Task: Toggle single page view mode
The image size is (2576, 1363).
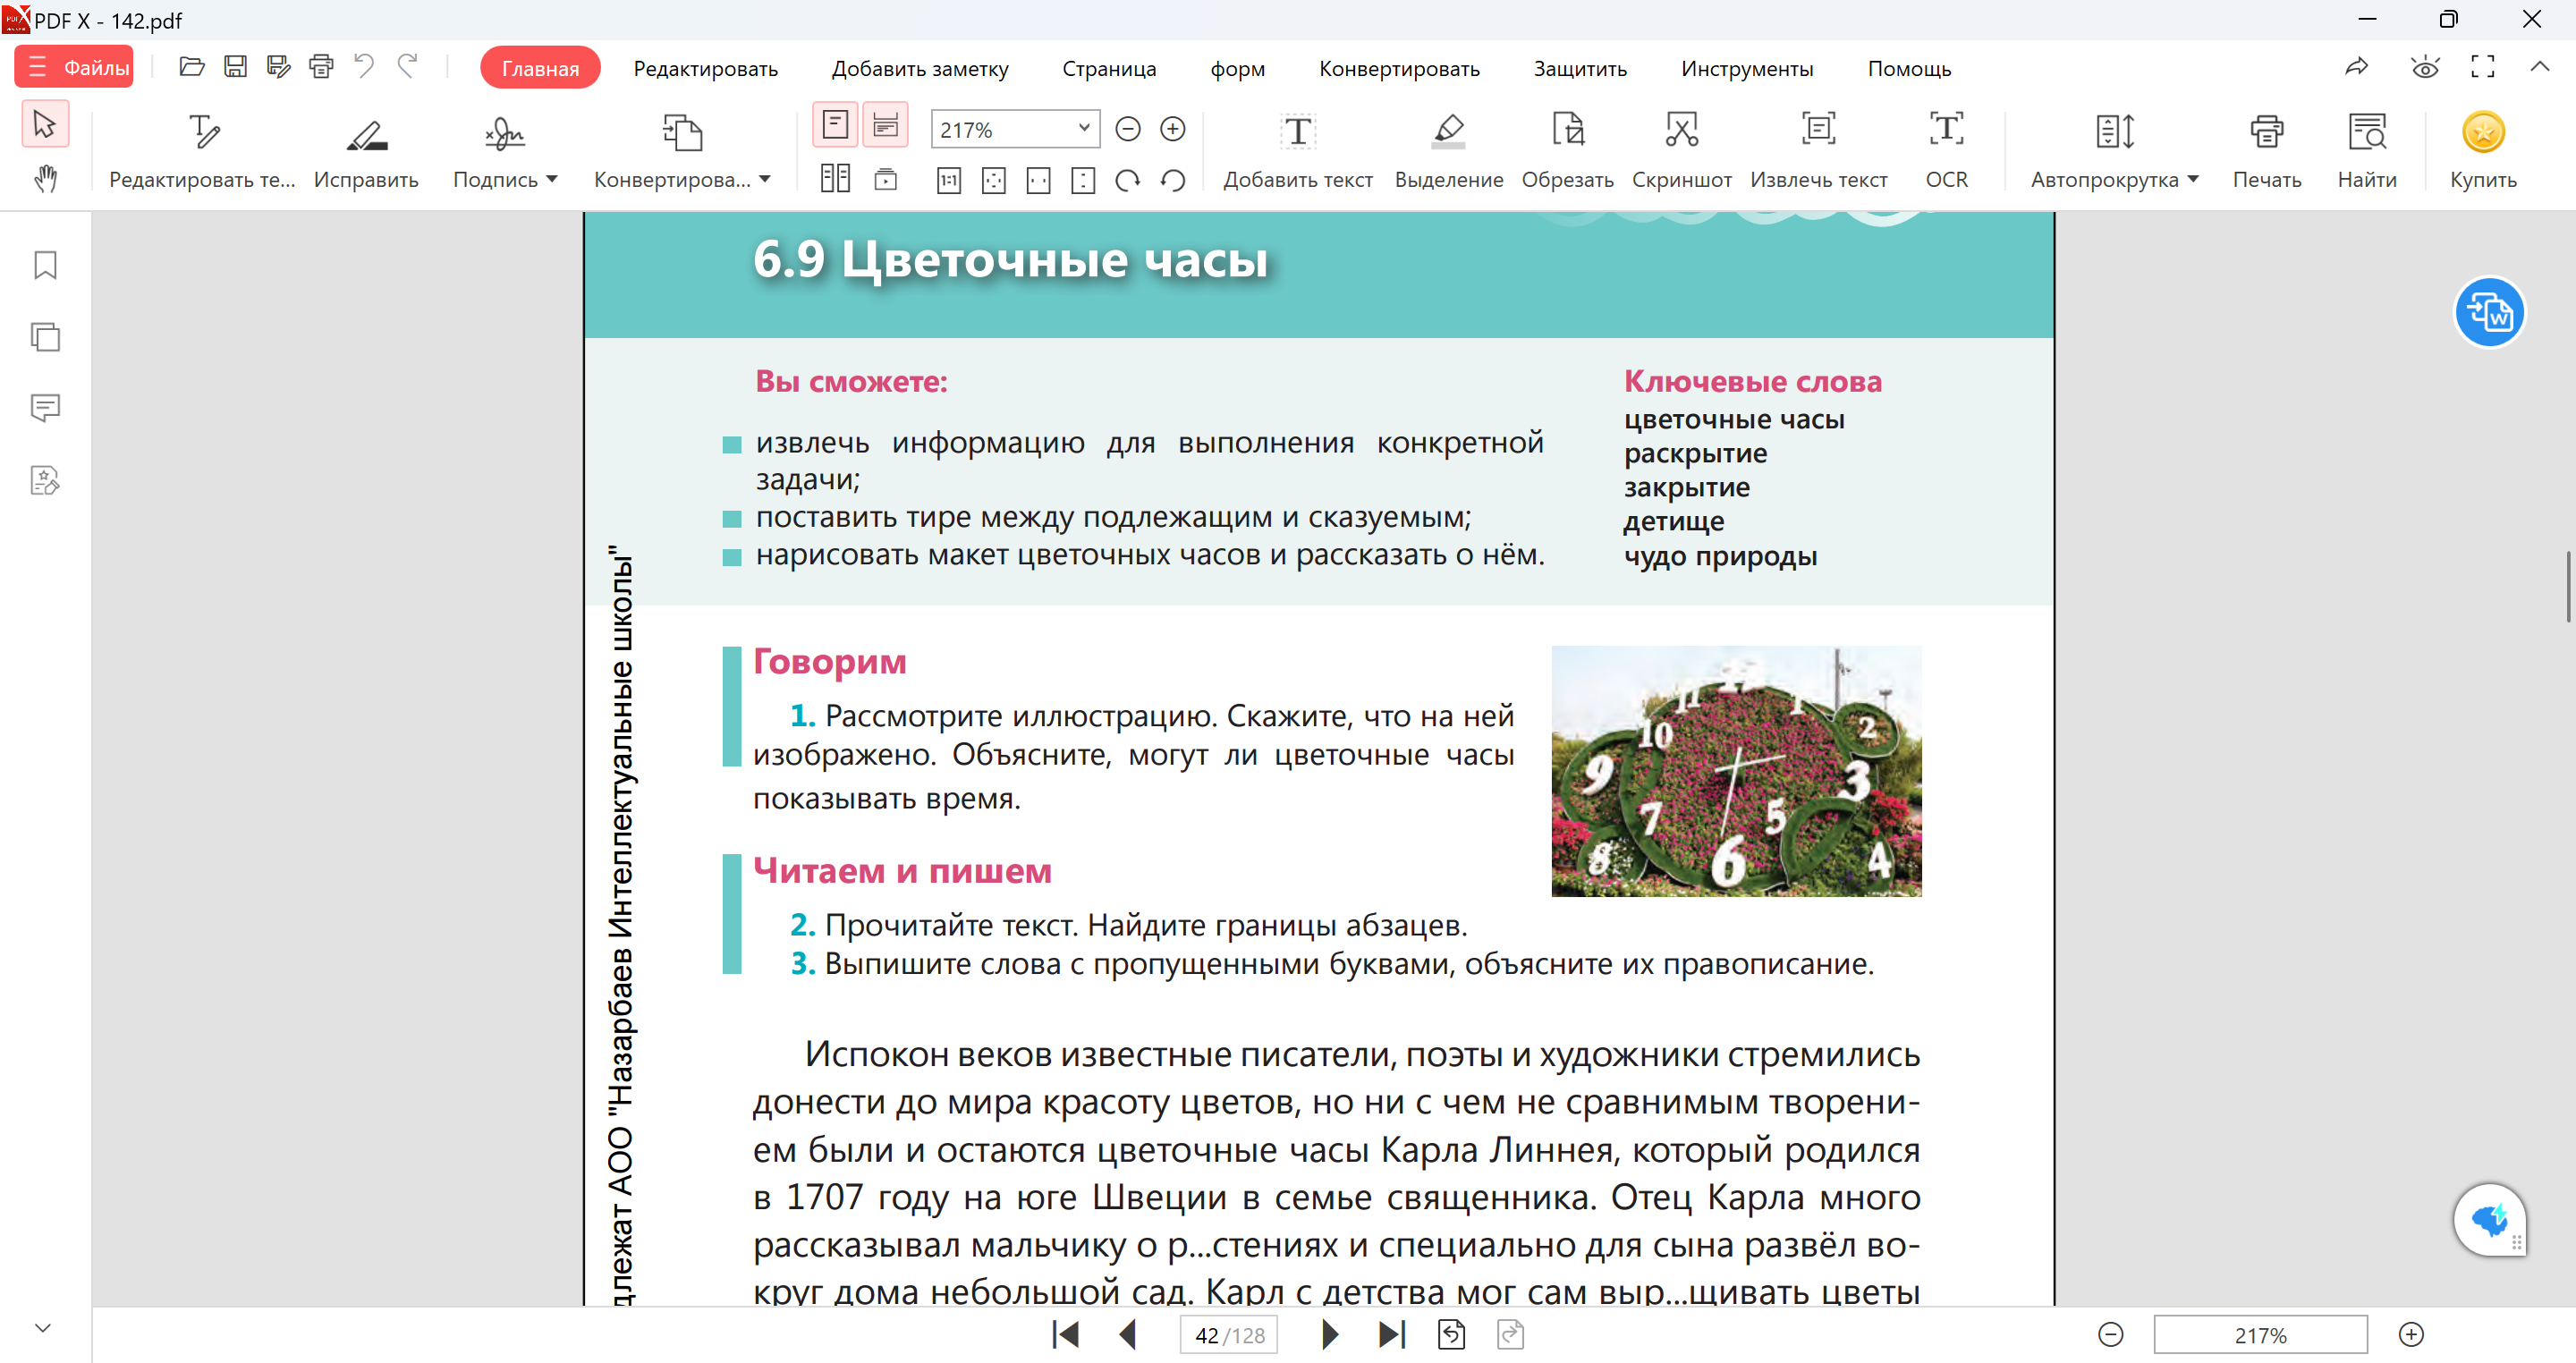Action: tap(835, 125)
